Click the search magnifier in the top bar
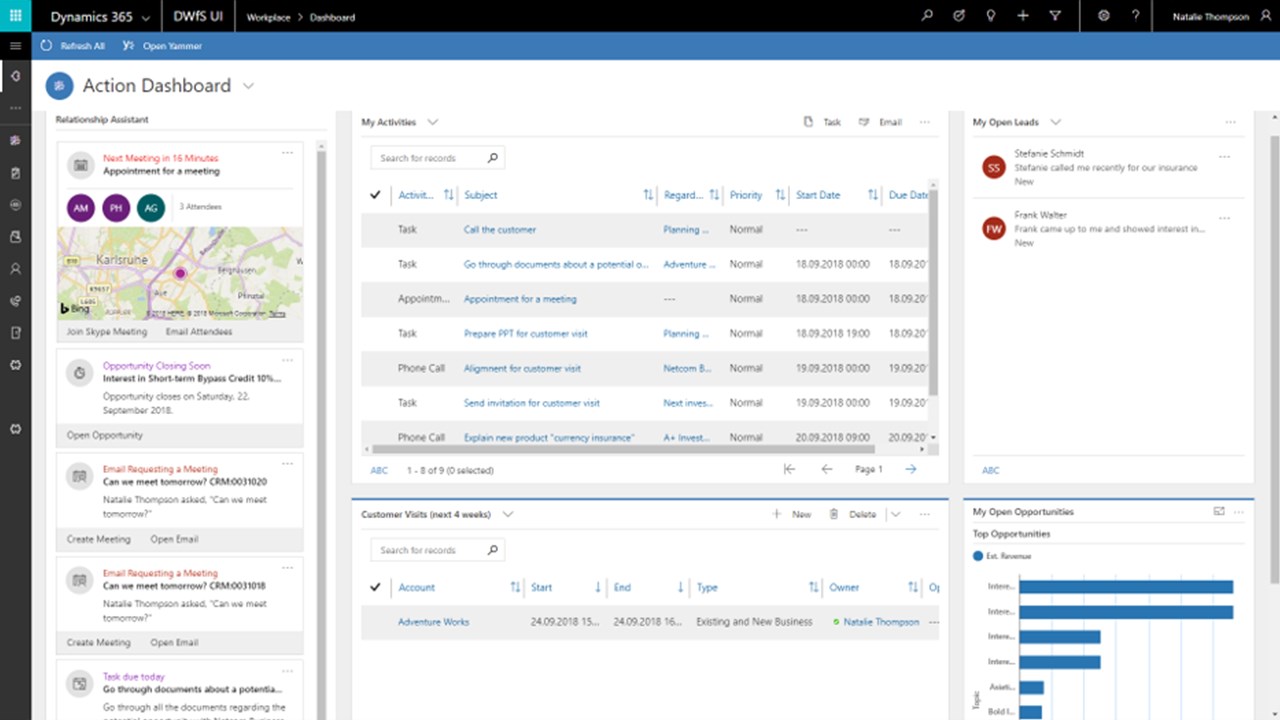The image size is (1280, 720). coord(927,16)
